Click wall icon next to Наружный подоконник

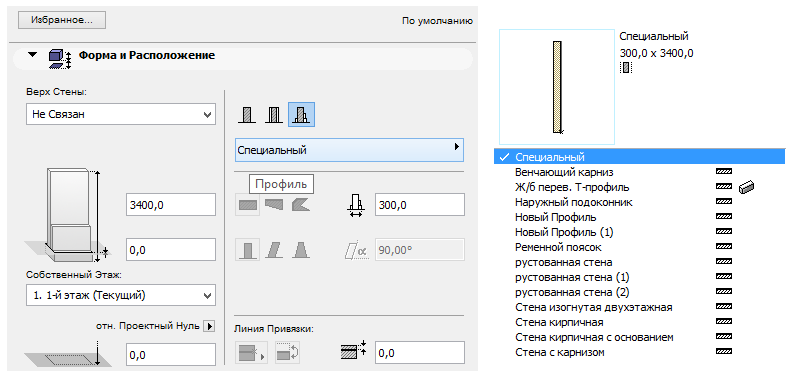point(724,202)
